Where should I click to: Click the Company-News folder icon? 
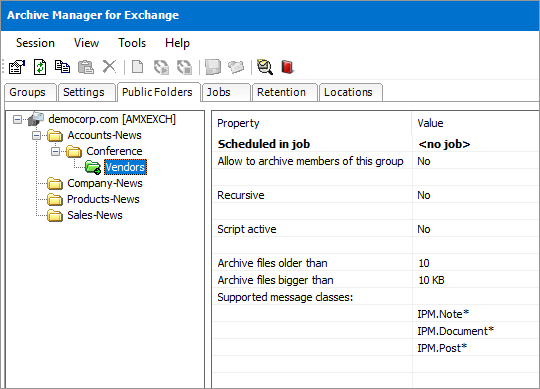pos(55,183)
